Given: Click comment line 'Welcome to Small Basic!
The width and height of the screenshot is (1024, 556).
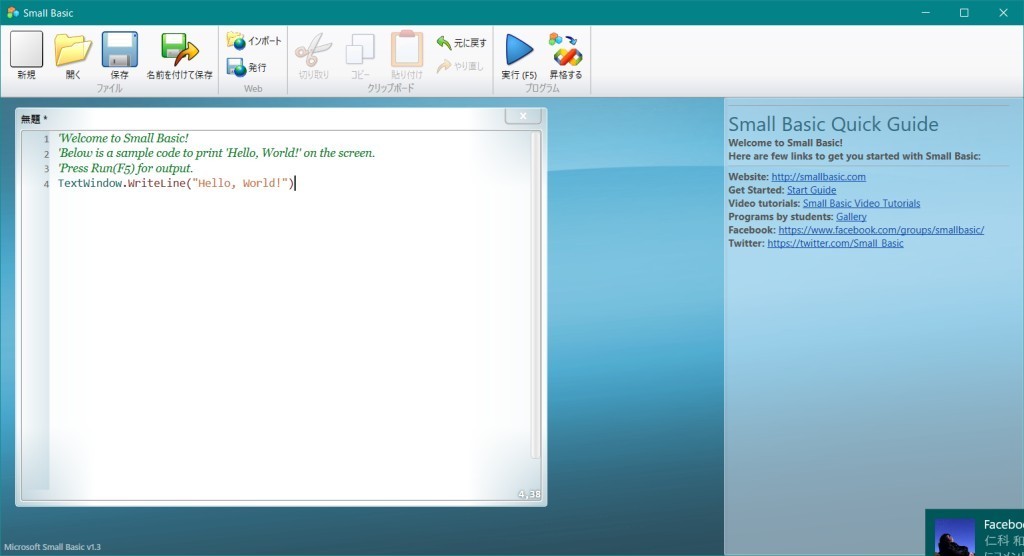Looking at the screenshot, I should [x=123, y=138].
